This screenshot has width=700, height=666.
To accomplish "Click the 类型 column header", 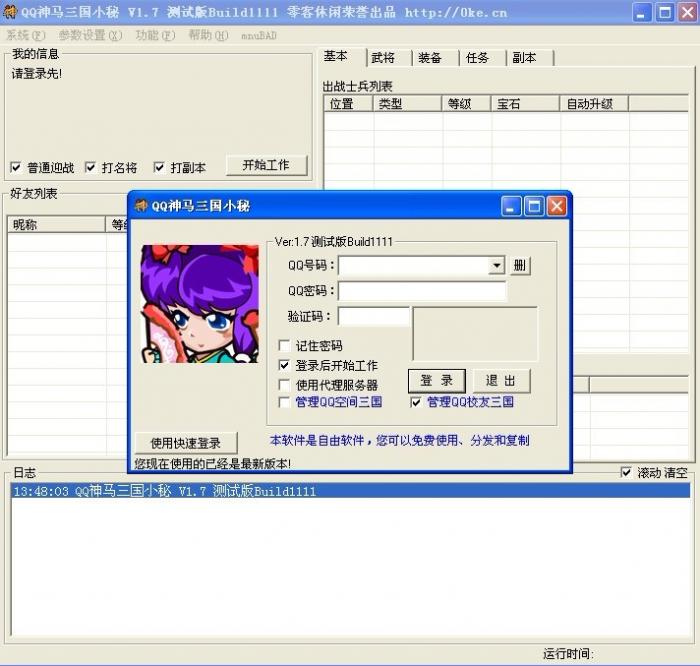I will click(407, 104).
